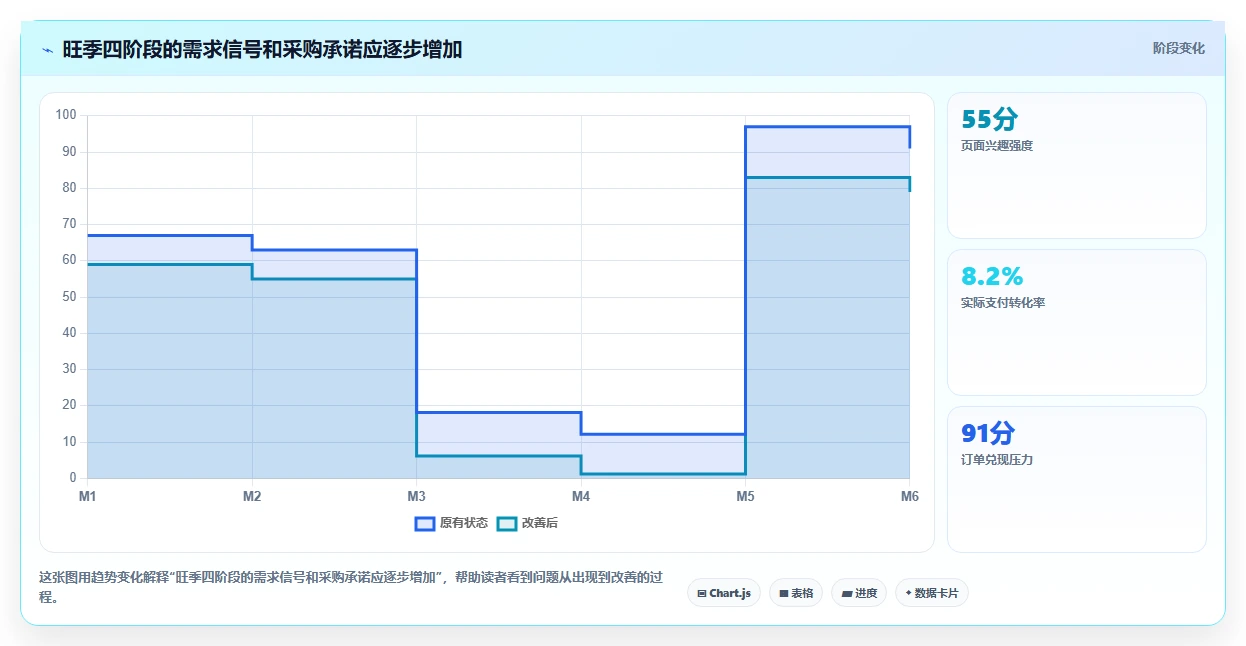This screenshot has width=1246, height=646.
Task: Toggle the 原有状态 legend series
Action: pyautogui.click(x=451, y=523)
